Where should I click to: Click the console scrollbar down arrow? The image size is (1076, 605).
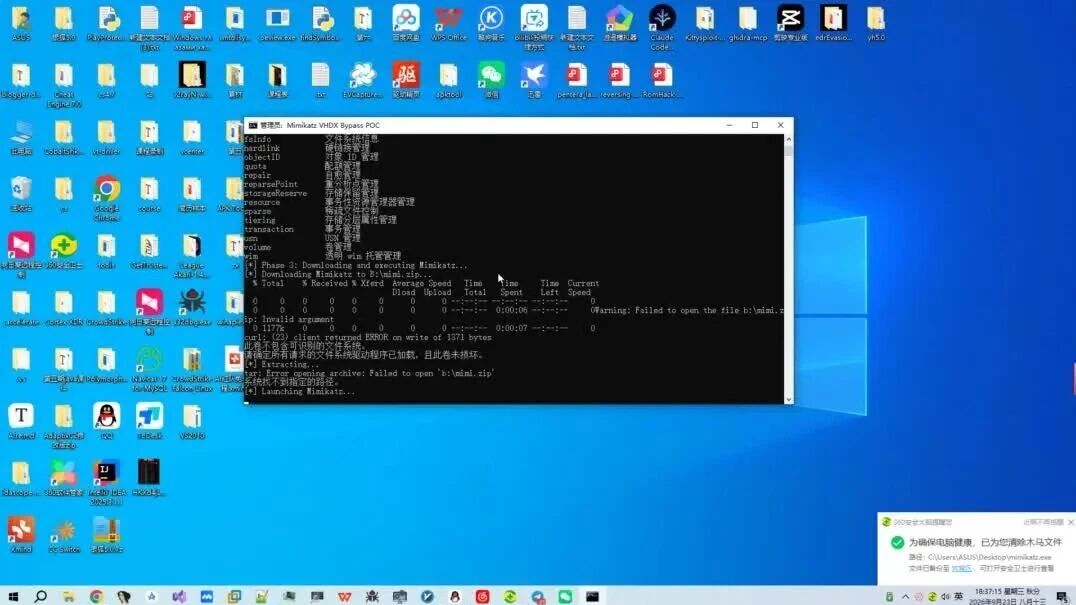pyautogui.click(x=788, y=399)
